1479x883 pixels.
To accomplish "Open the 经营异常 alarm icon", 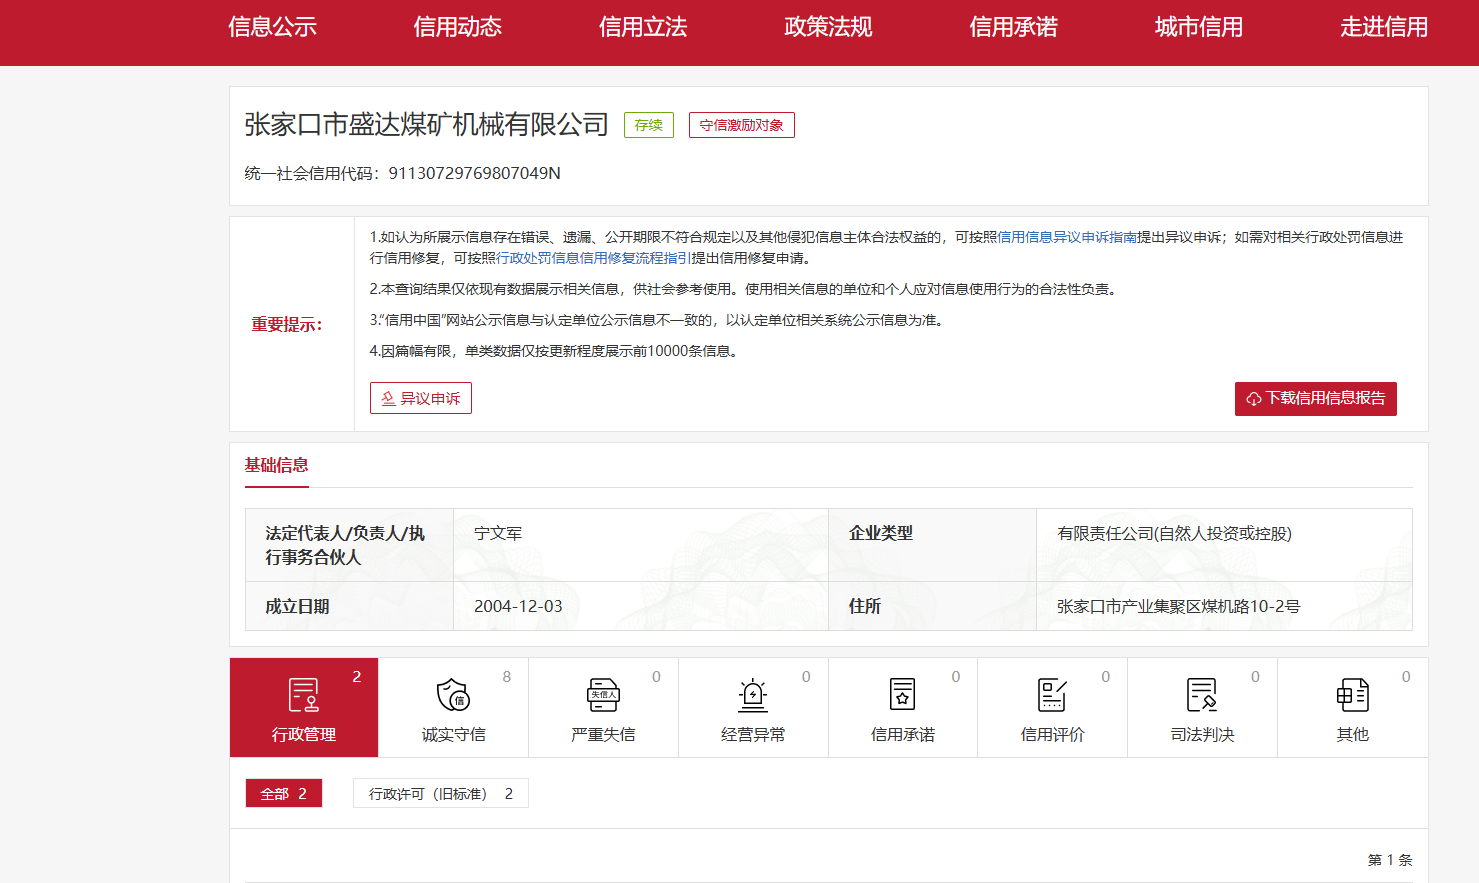I will click(x=753, y=695).
